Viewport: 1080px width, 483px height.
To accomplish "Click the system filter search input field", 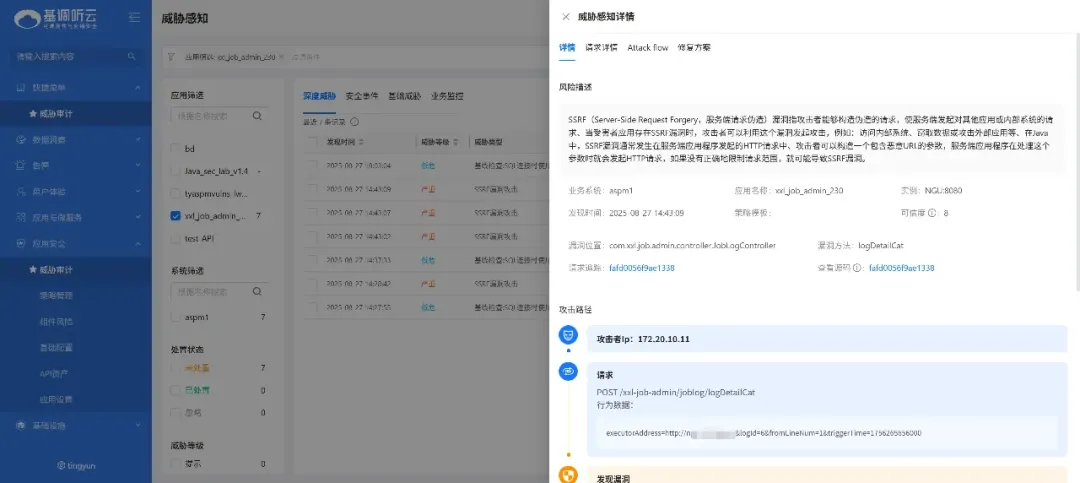I will pos(208,293).
